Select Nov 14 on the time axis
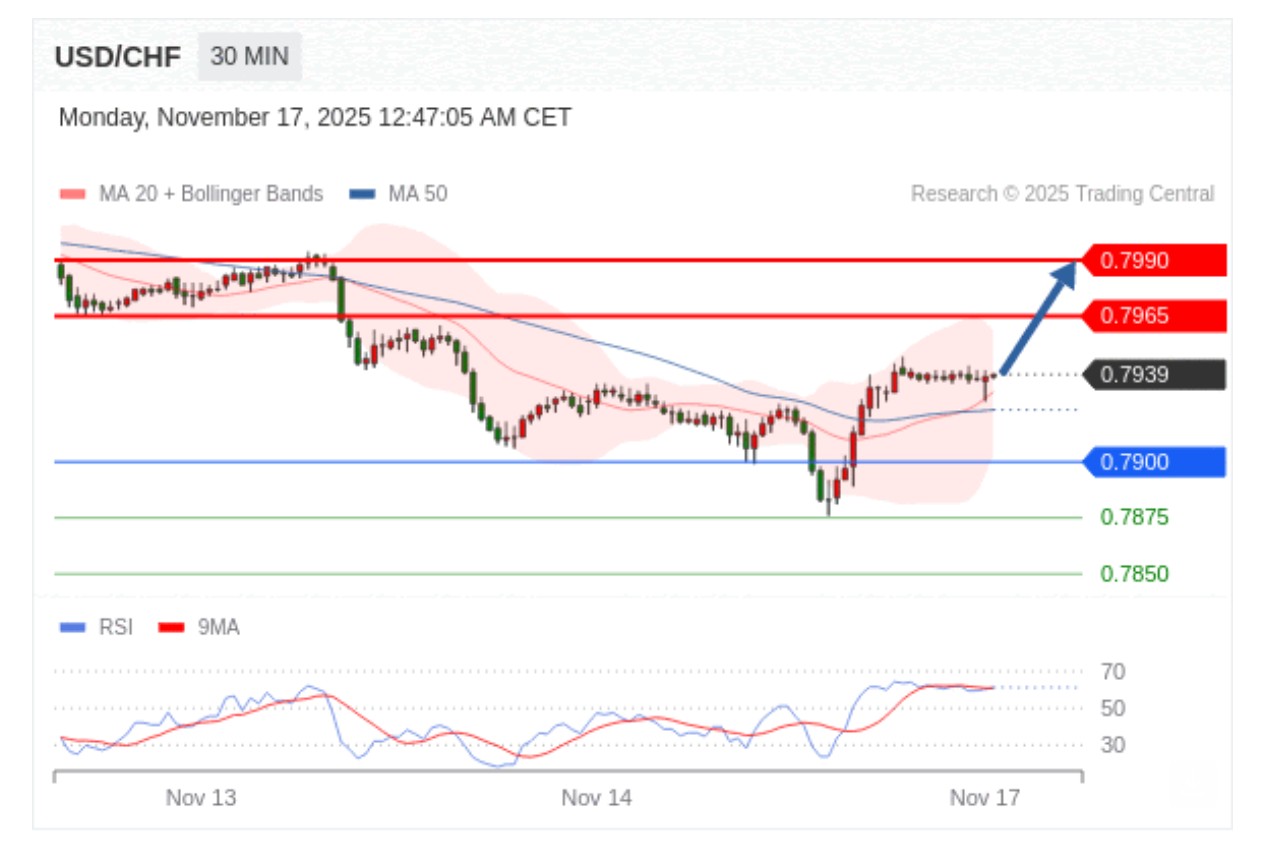 point(597,798)
